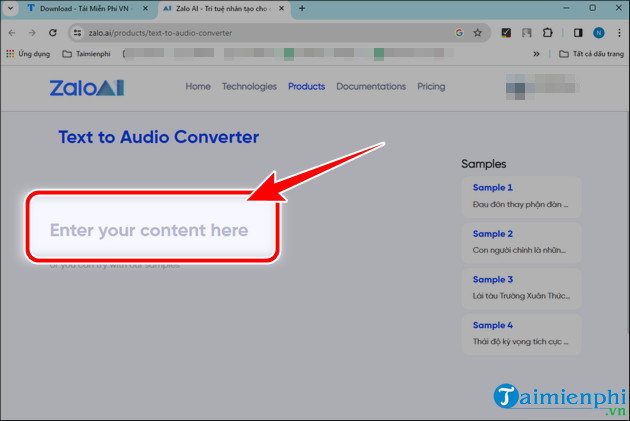Click the address bar URL zalo.ai/products
The height and width of the screenshot is (421, 630).
[160, 33]
